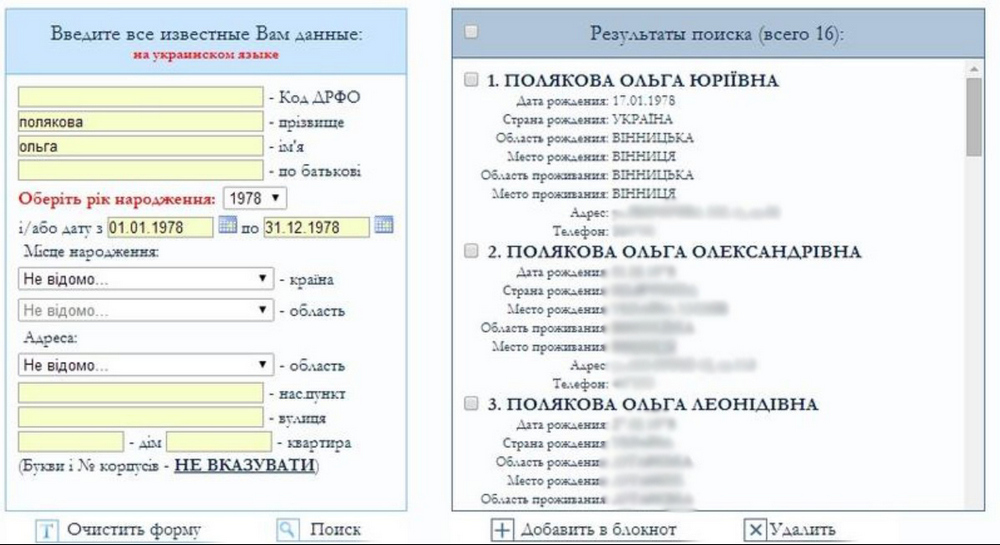Click the delete X icon
Viewport: 1000px width, 545px height.
click(x=756, y=530)
